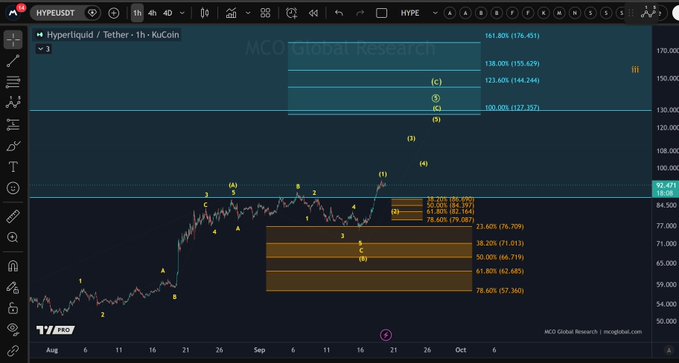The height and width of the screenshot is (363, 679).
Task: Click the Hyperliquid / Tether chart title
Action: (x=113, y=35)
